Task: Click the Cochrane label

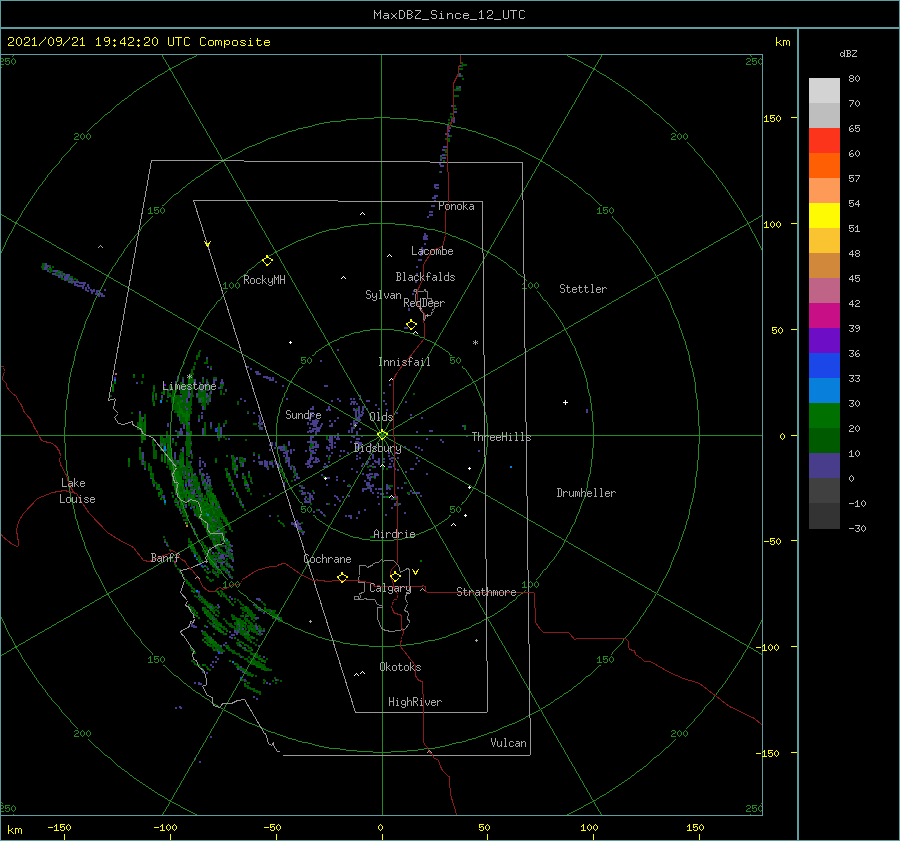Action: coord(327,559)
